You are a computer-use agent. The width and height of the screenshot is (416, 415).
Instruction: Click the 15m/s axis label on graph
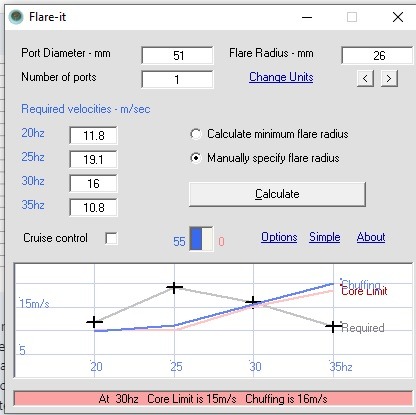pyautogui.click(x=34, y=304)
